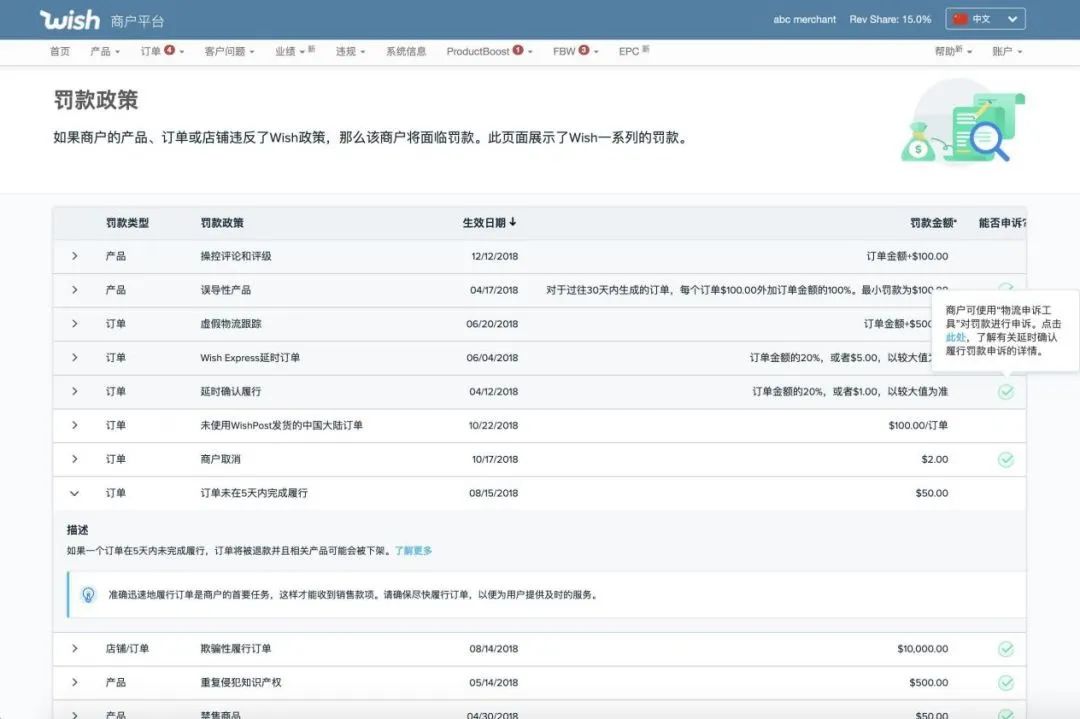Viewport: 1080px width, 719px height.
Task: Click the ProductBoost red notification badge
Action: (x=518, y=50)
